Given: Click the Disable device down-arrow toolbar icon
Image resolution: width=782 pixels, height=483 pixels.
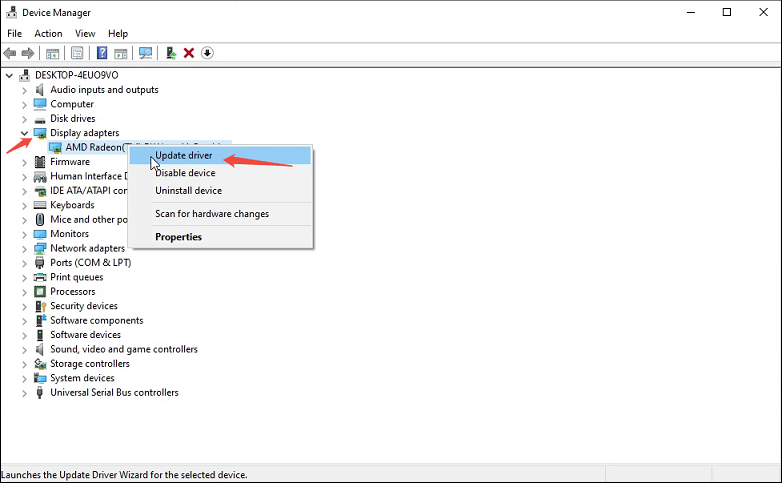Looking at the screenshot, I should tap(207, 53).
